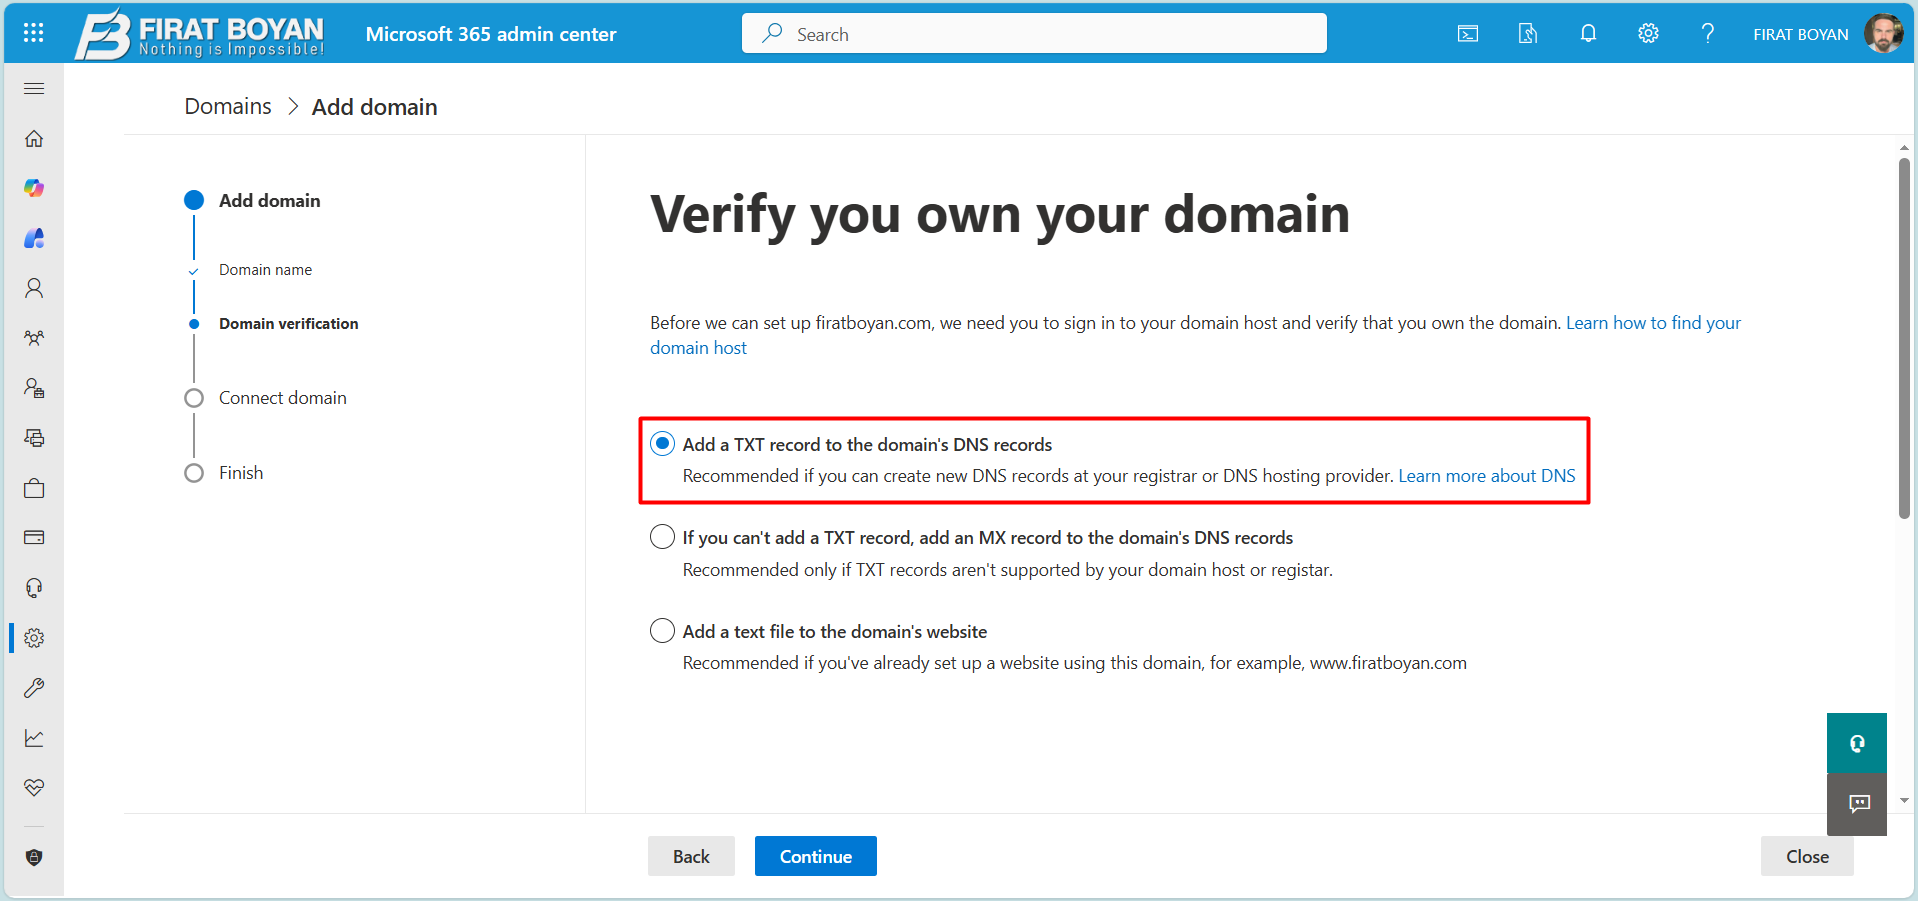Open the Connect domain wizard step
1918x901 pixels.
point(283,397)
